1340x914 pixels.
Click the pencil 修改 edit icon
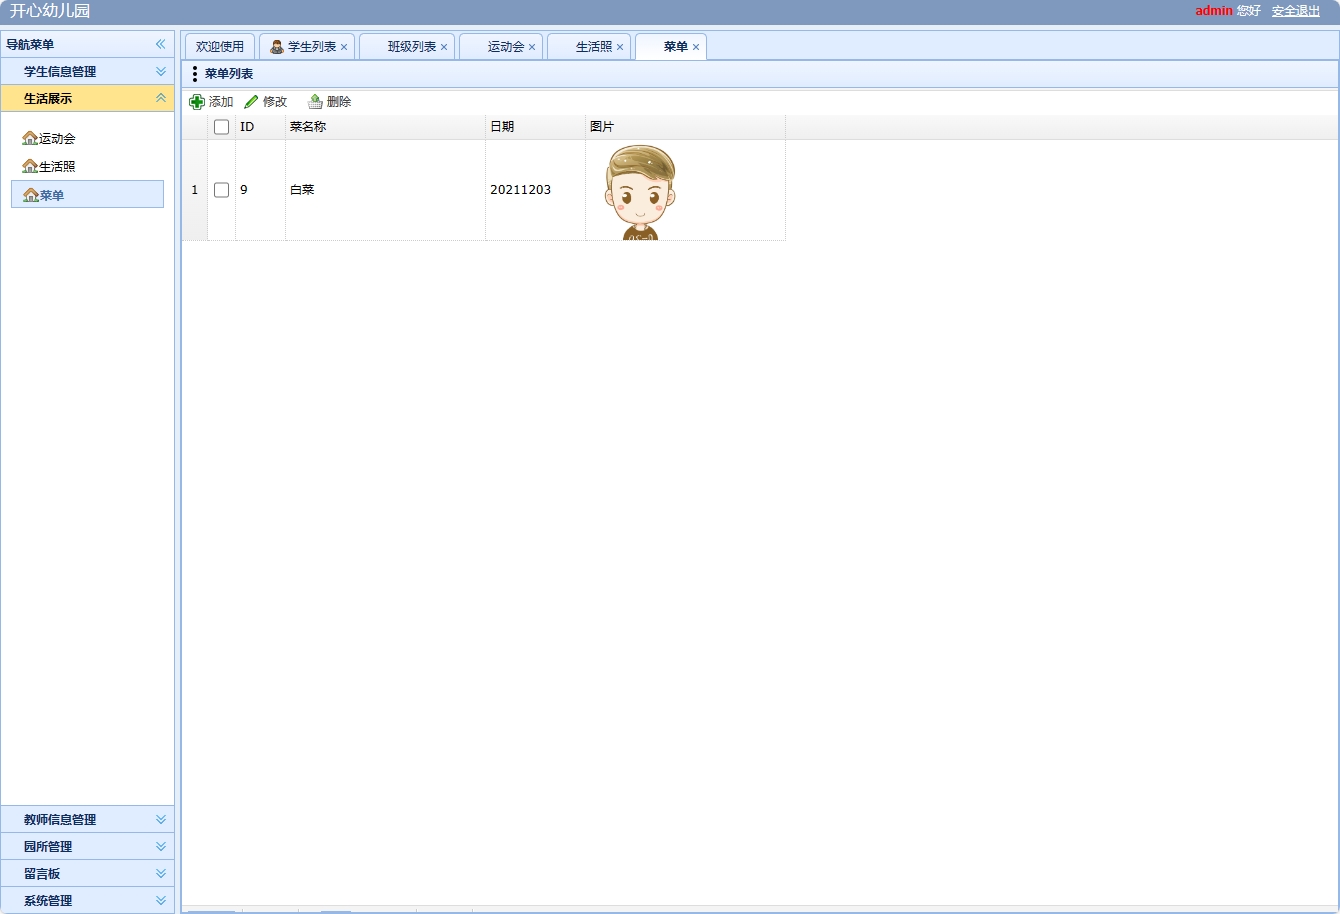(251, 102)
